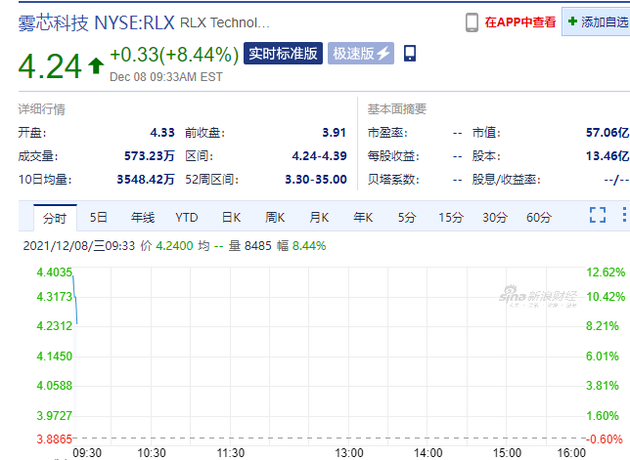Click the -0.60% percent axis label

pyautogui.click(x=604, y=439)
